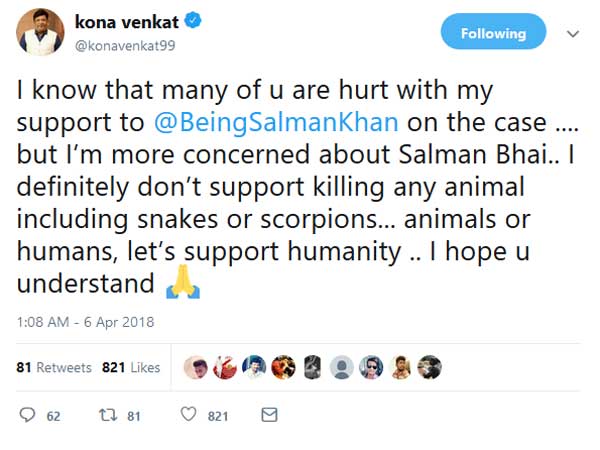Viewport: 600px width, 450px height.
Task: Expand the tweet options chevron
Action: pyautogui.click(x=573, y=33)
